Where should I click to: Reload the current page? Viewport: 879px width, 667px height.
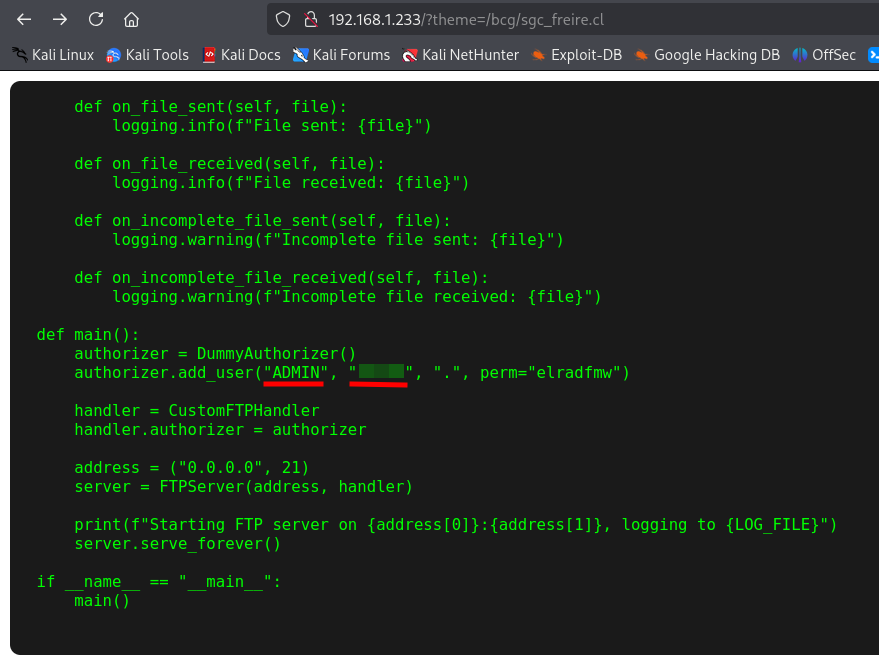click(x=96, y=19)
